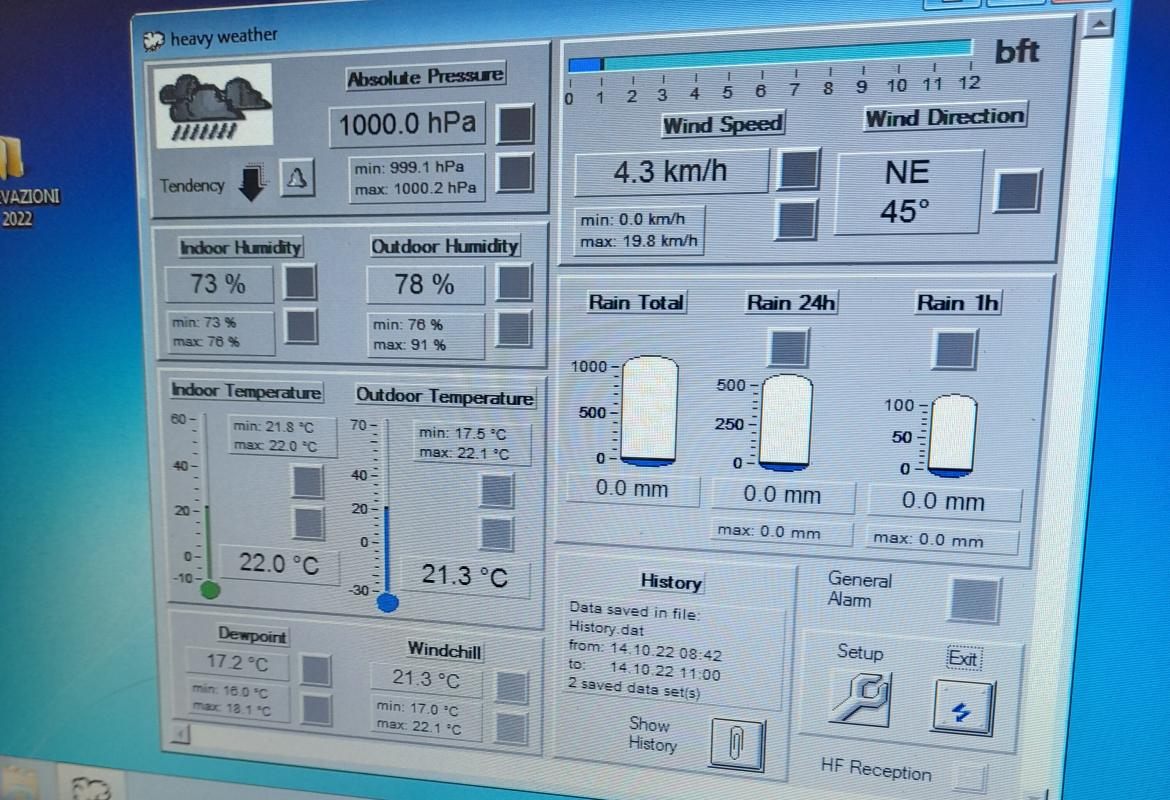The height and width of the screenshot is (800, 1170).
Task: Click the scroll up arrow at right edge
Action: click(1100, 24)
